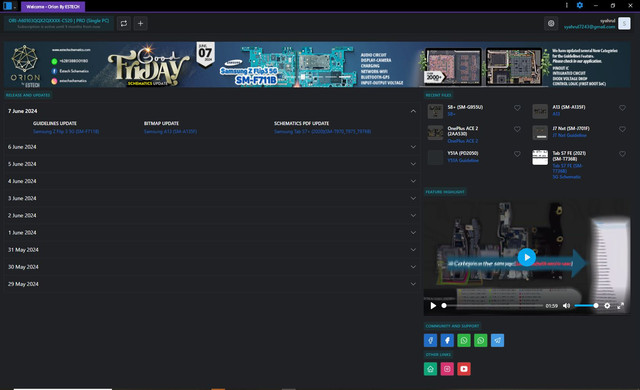
Task: Click the Good Friday promotional banner
Action: (317, 64)
